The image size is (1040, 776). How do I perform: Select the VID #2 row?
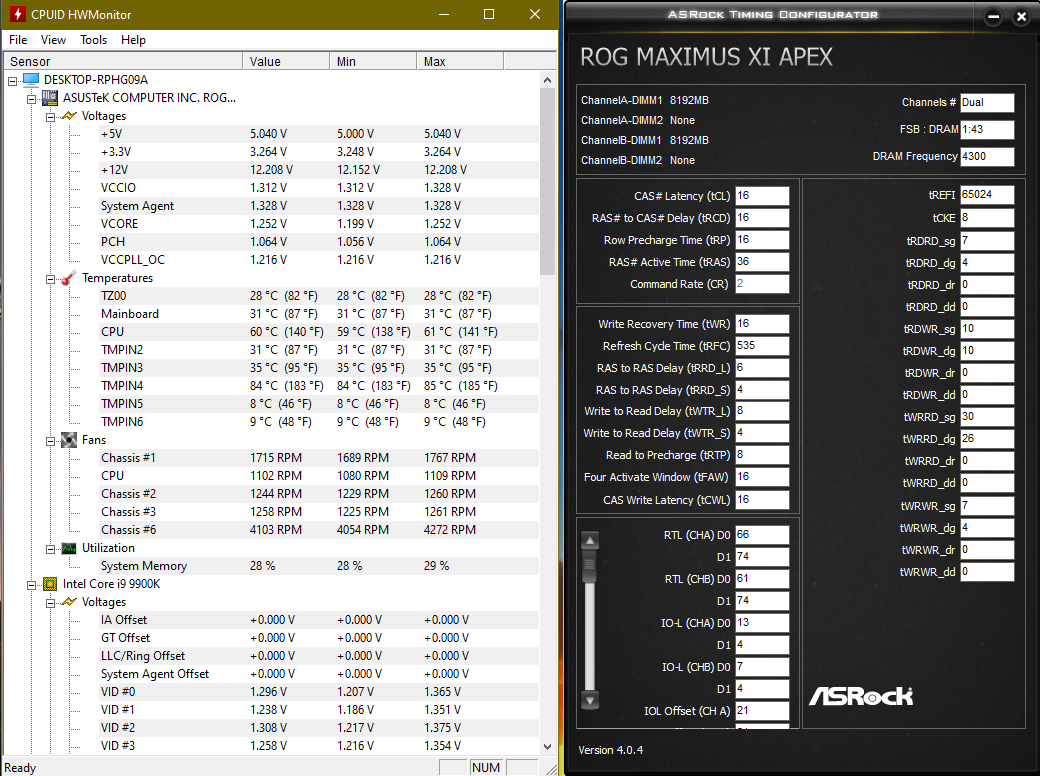point(319,728)
